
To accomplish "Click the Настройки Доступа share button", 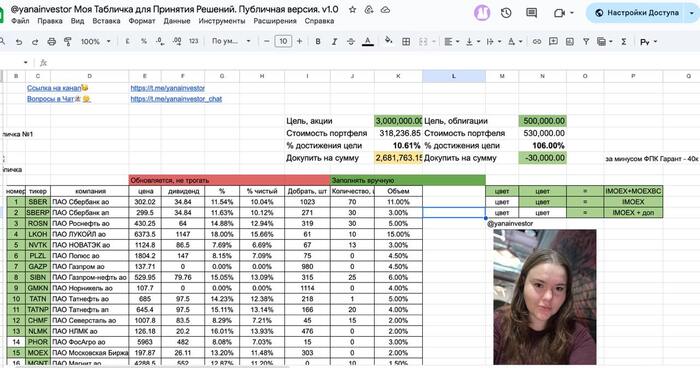I will (x=637, y=13).
